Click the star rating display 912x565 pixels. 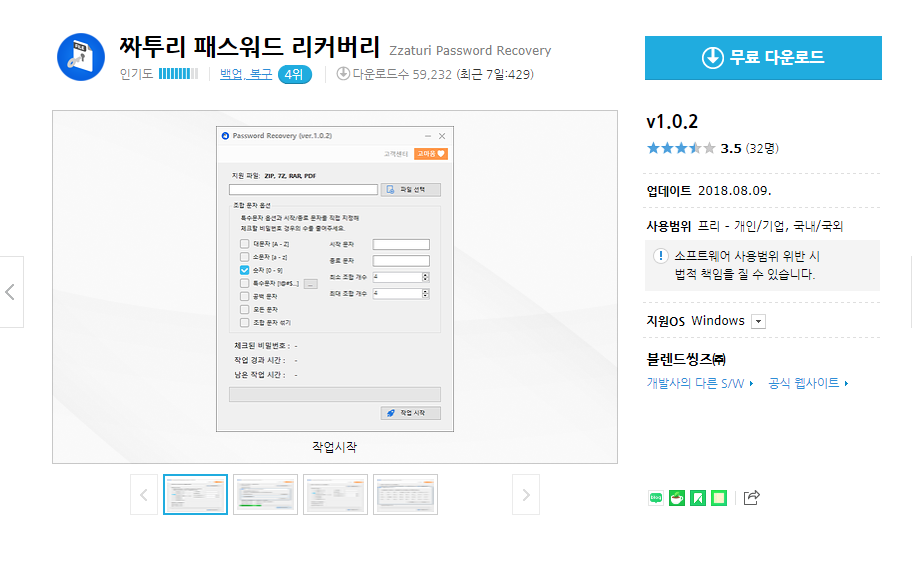click(x=681, y=148)
